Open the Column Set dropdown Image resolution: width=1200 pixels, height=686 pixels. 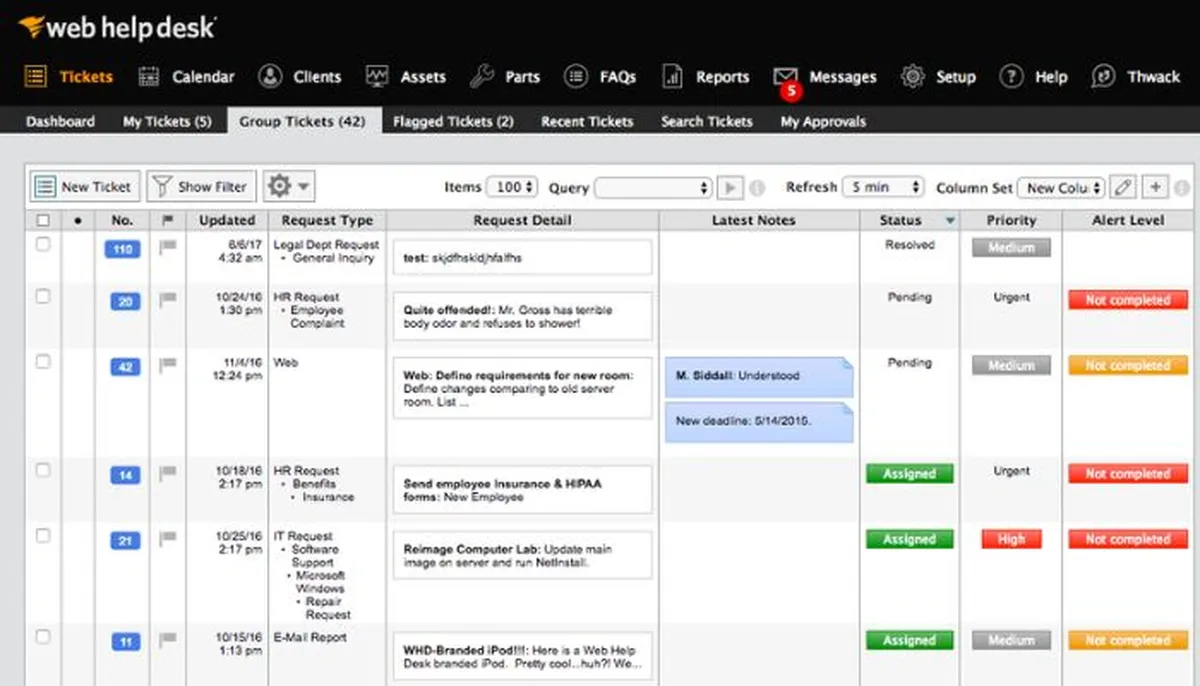pos(1062,187)
